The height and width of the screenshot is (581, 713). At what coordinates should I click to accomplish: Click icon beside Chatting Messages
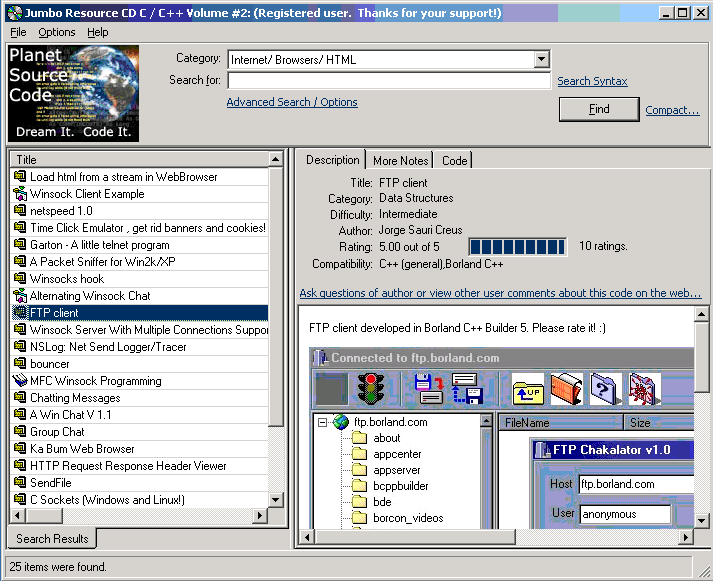click(20, 397)
